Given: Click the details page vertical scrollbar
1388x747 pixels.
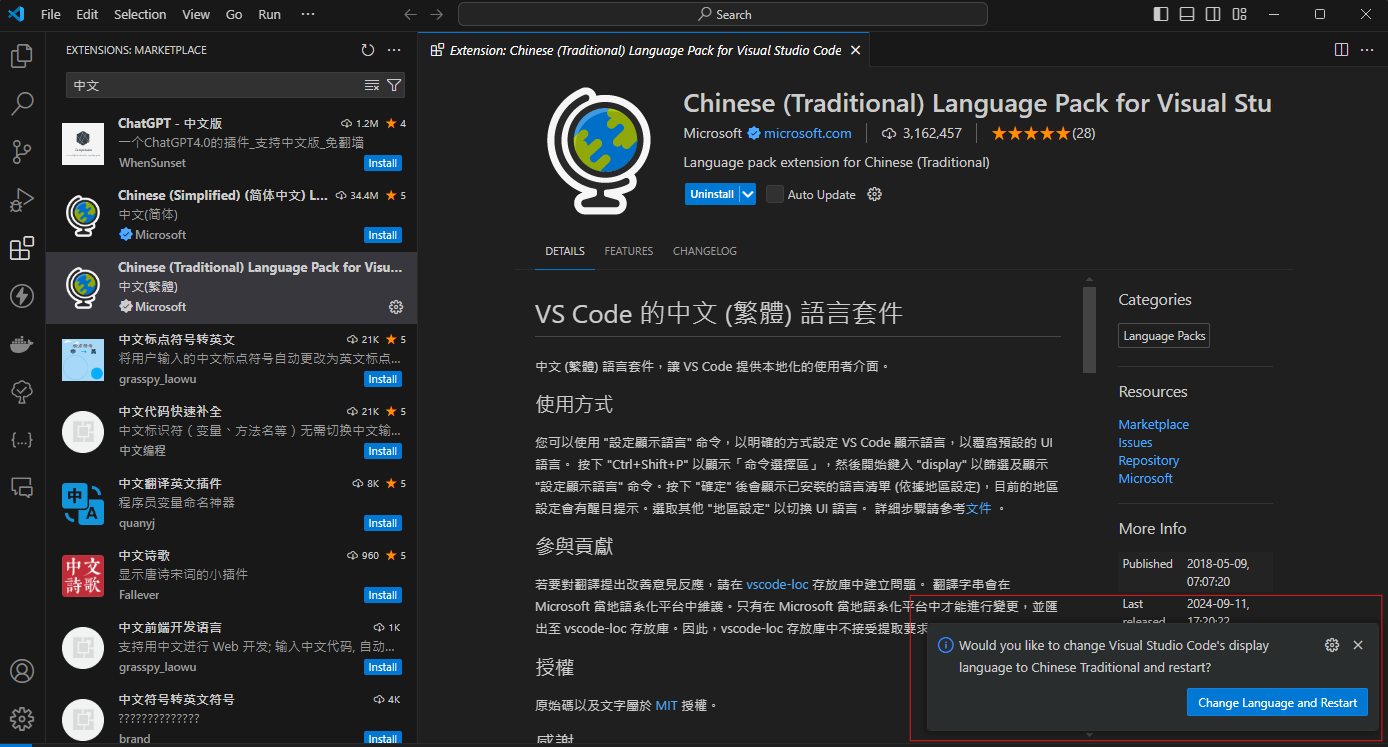Looking at the screenshot, I should click(x=1089, y=330).
